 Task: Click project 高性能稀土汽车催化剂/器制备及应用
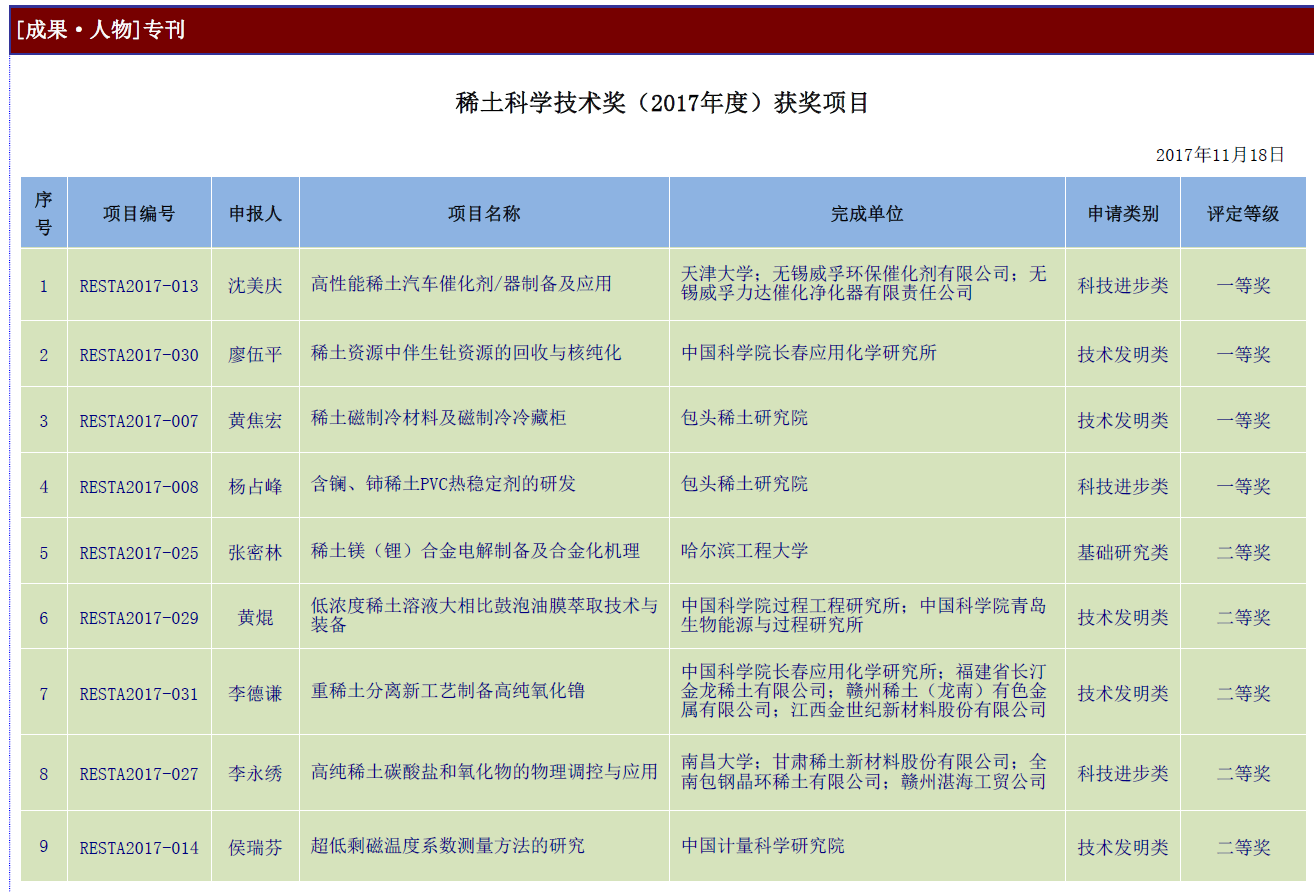pyautogui.click(x=461, y=284)
